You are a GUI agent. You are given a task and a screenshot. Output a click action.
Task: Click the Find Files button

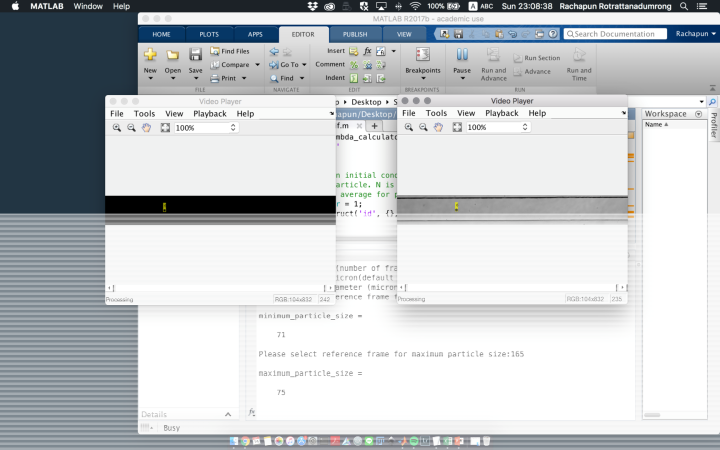pyautogui.click(x=230, y=51)
